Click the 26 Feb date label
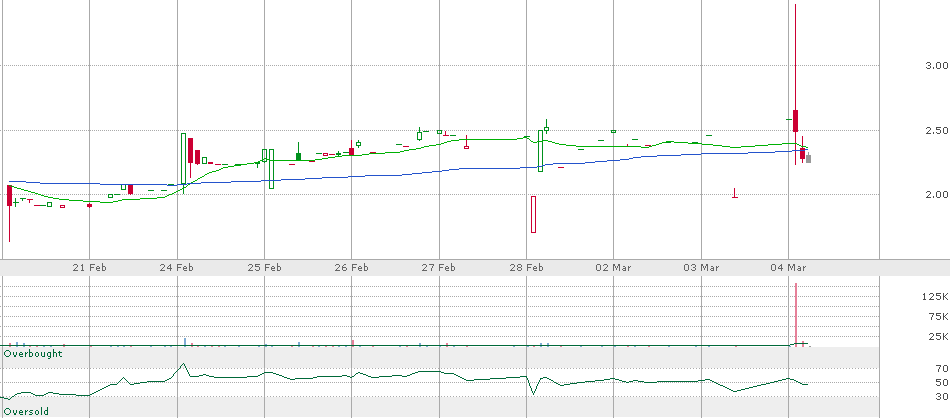 coord(351,267)
